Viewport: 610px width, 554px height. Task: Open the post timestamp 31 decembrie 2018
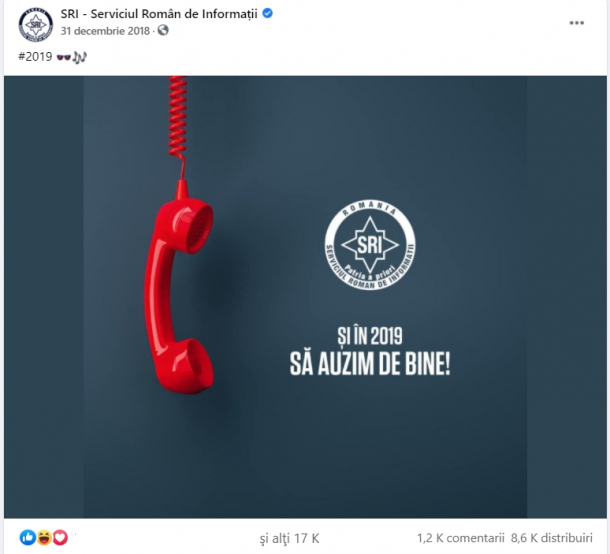[x=105, y=31]
